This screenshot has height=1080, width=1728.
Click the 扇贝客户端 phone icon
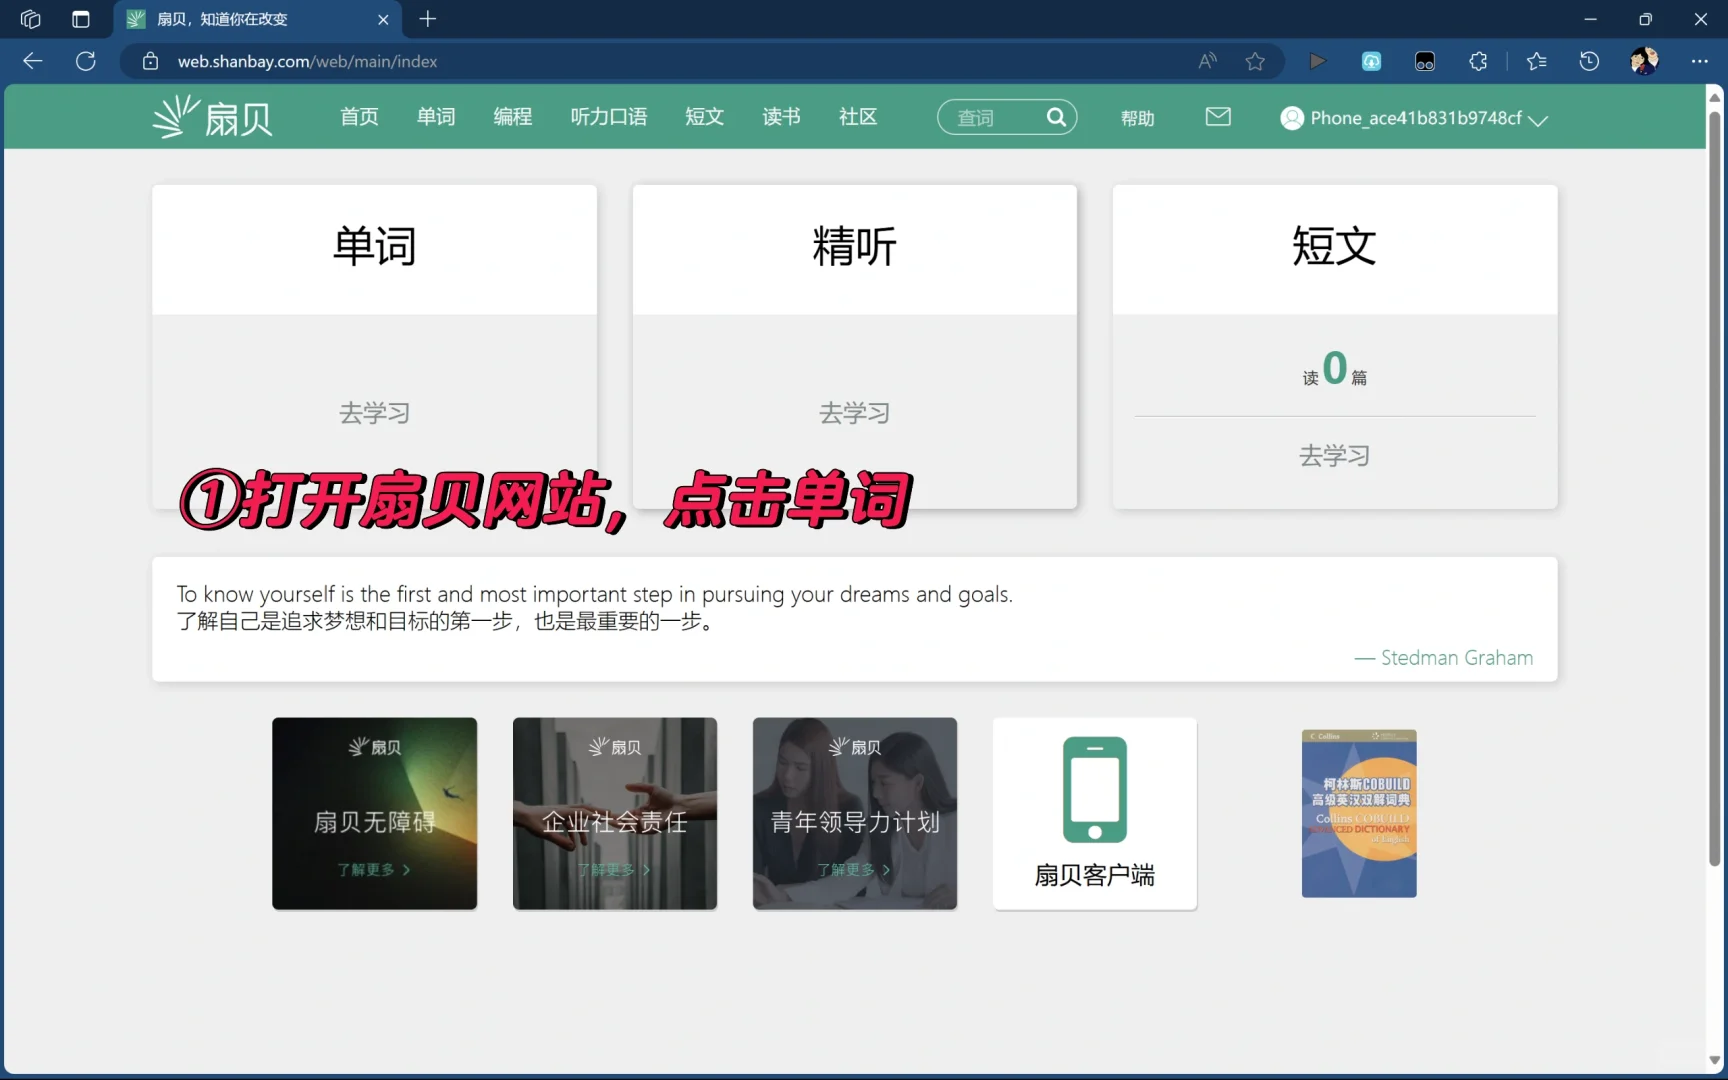tap(1094, 790)
